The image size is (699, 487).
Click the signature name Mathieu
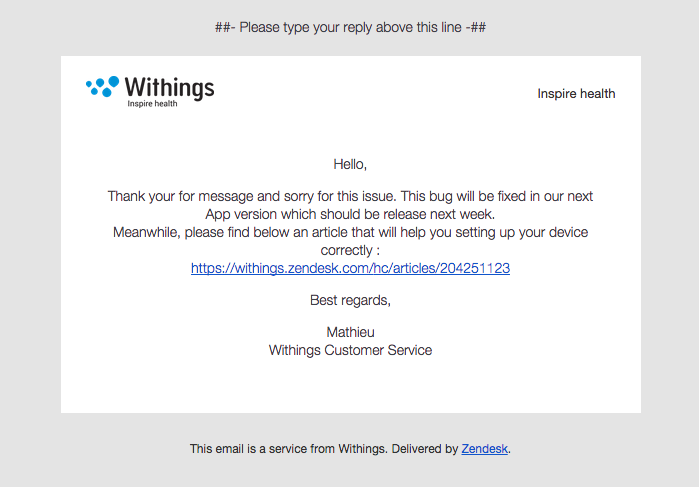coord(350,332)
